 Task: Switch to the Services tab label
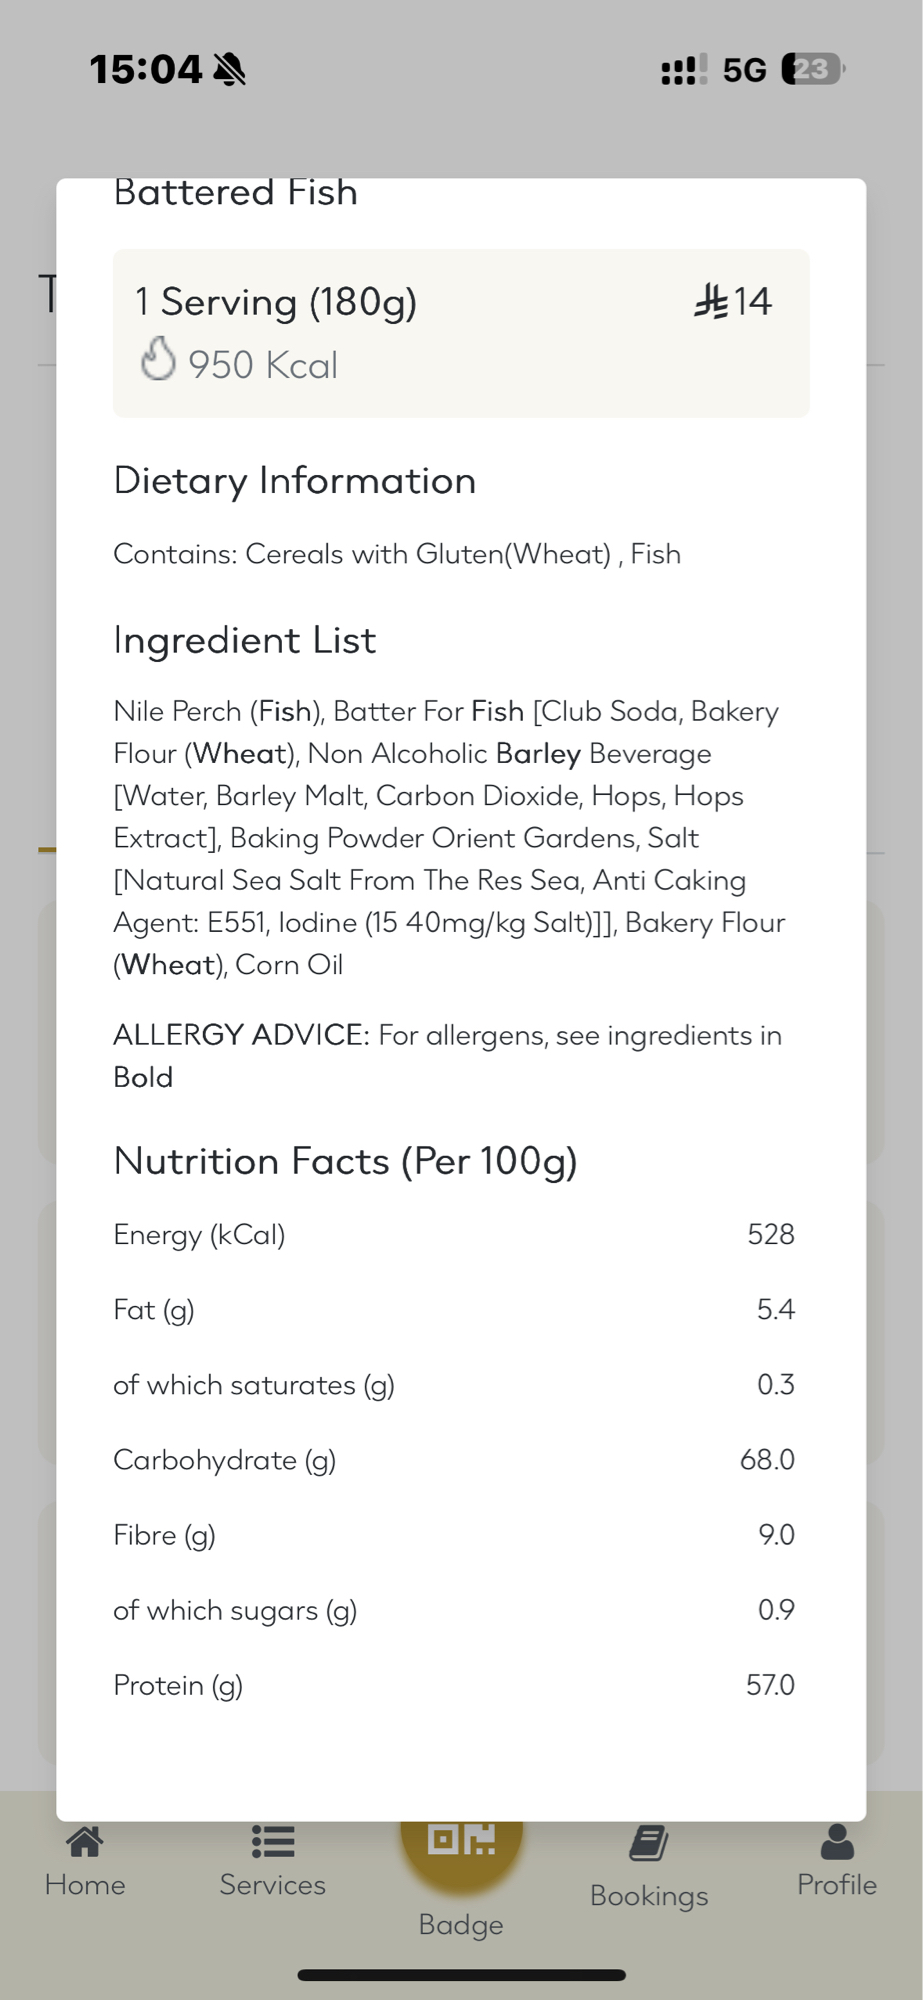[272, 1885]
